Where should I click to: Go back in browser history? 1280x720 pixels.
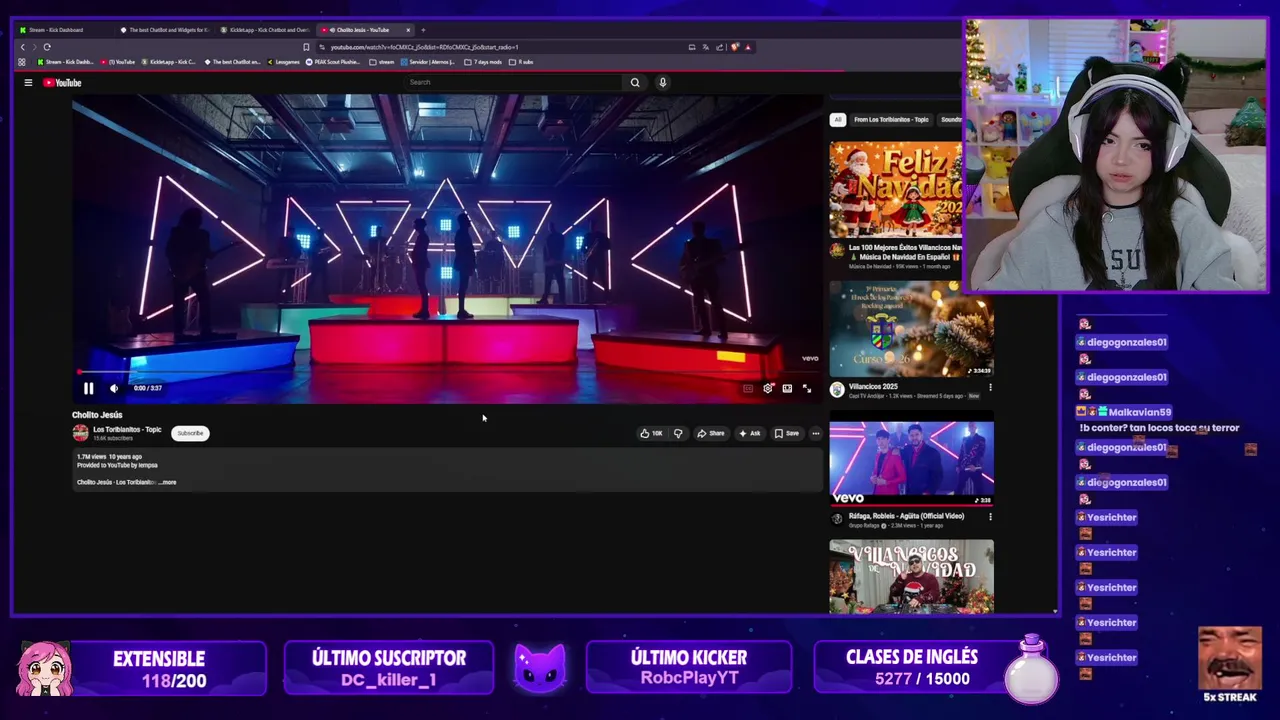(x=22, y=47)
